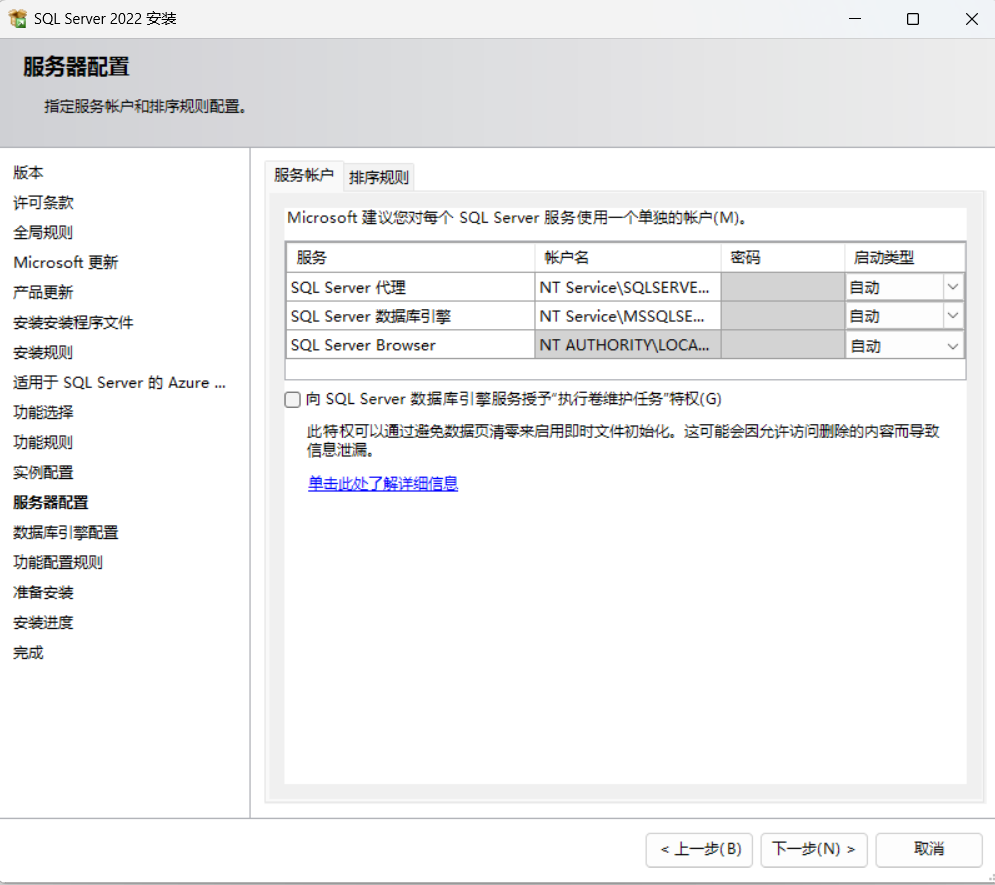Select the bold 服务器配置 step in the sidebar

(x=51, y=502)
